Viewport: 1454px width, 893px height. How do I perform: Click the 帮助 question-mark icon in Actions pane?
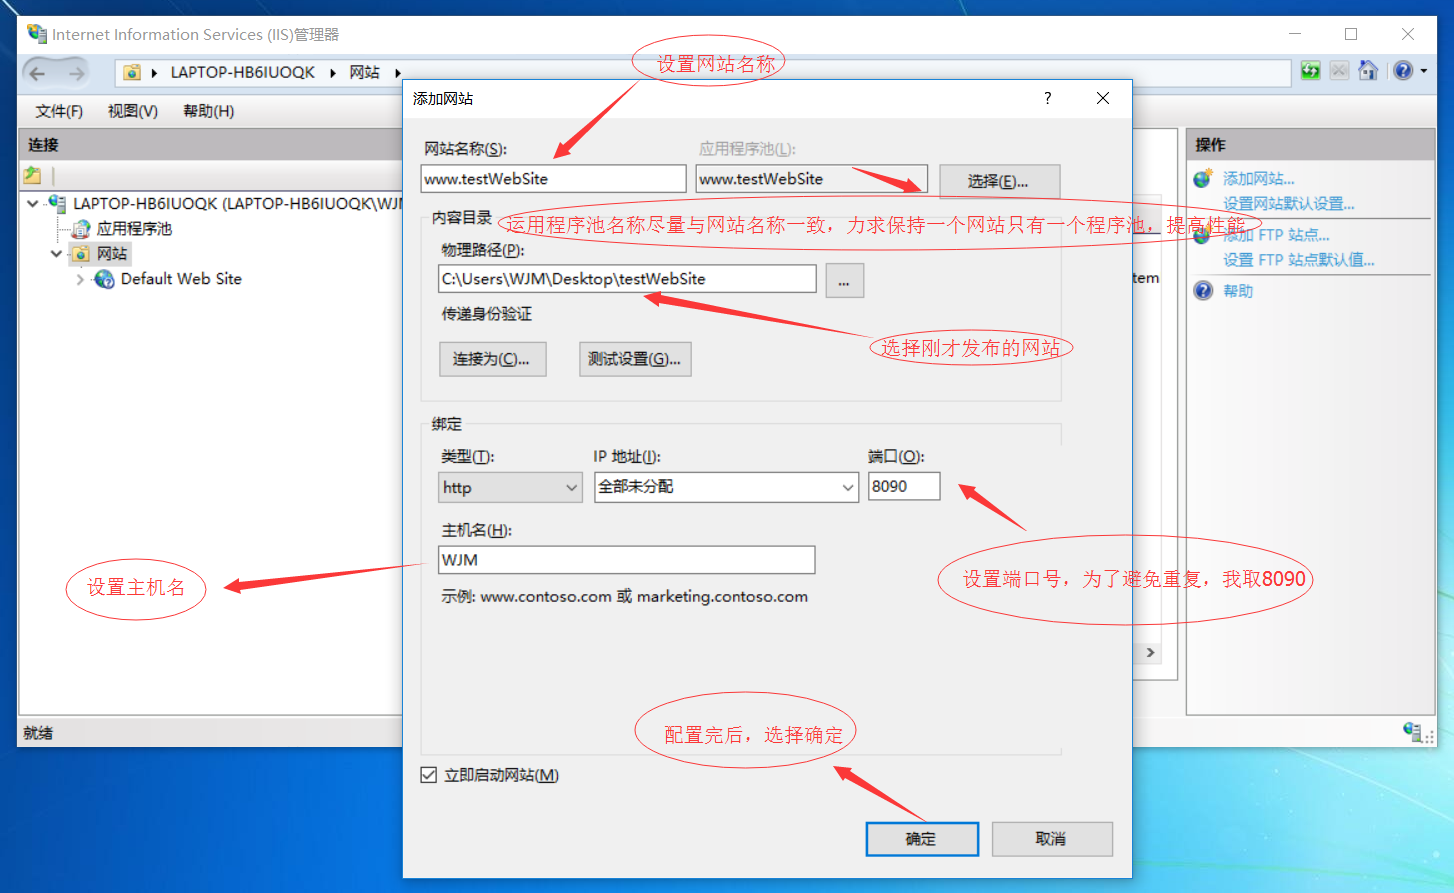1202,291
